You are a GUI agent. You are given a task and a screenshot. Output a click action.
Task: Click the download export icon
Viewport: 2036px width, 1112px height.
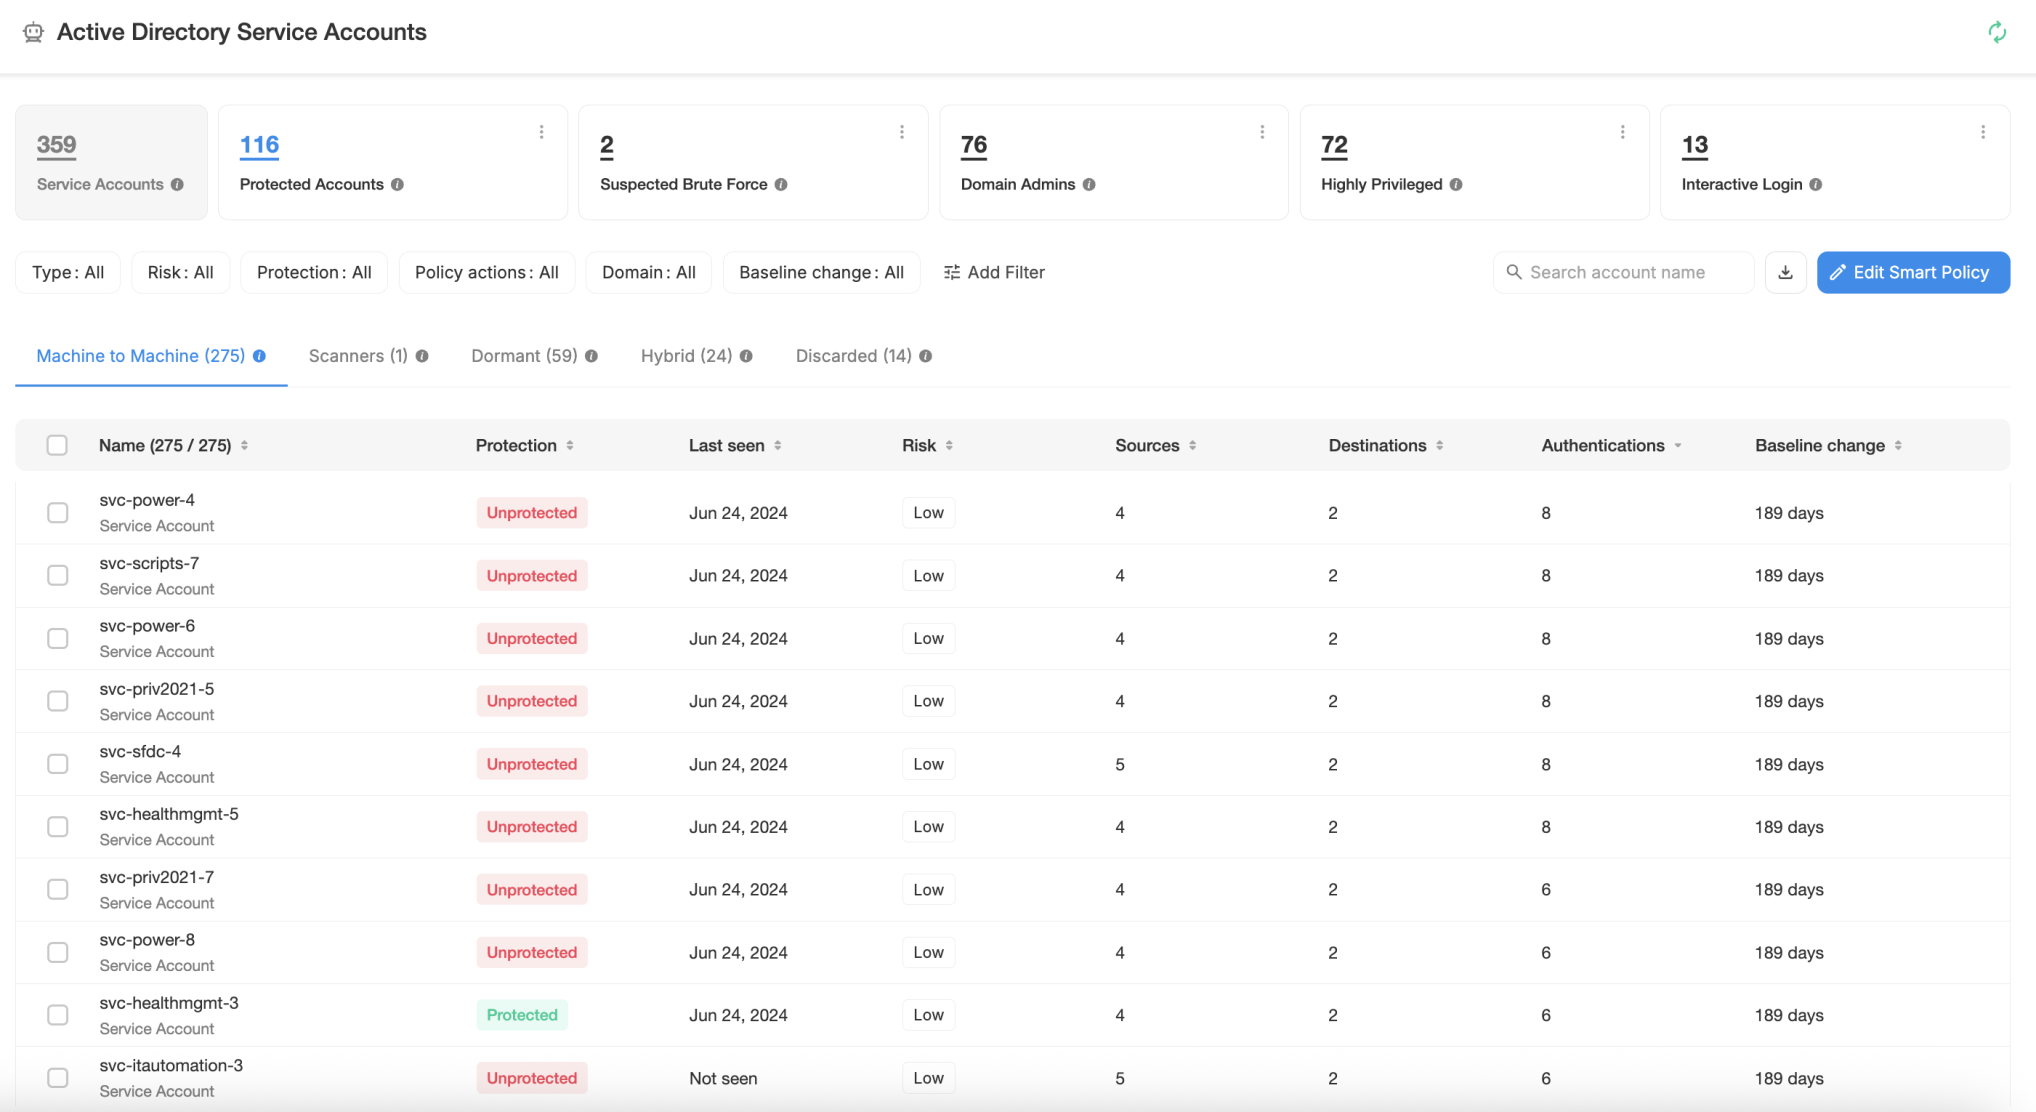(x=1785, y=272)
